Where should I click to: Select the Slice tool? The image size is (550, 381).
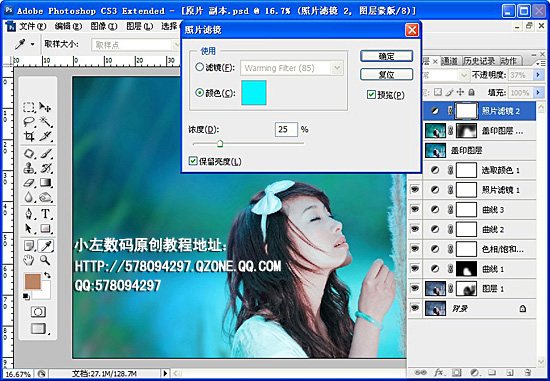point(46,136)
